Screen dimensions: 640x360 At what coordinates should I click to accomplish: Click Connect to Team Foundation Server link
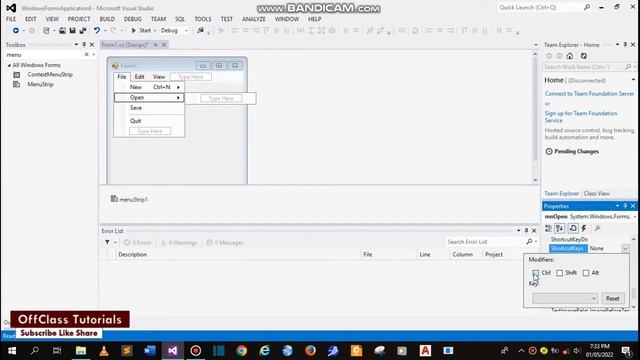tap(589, 94)
